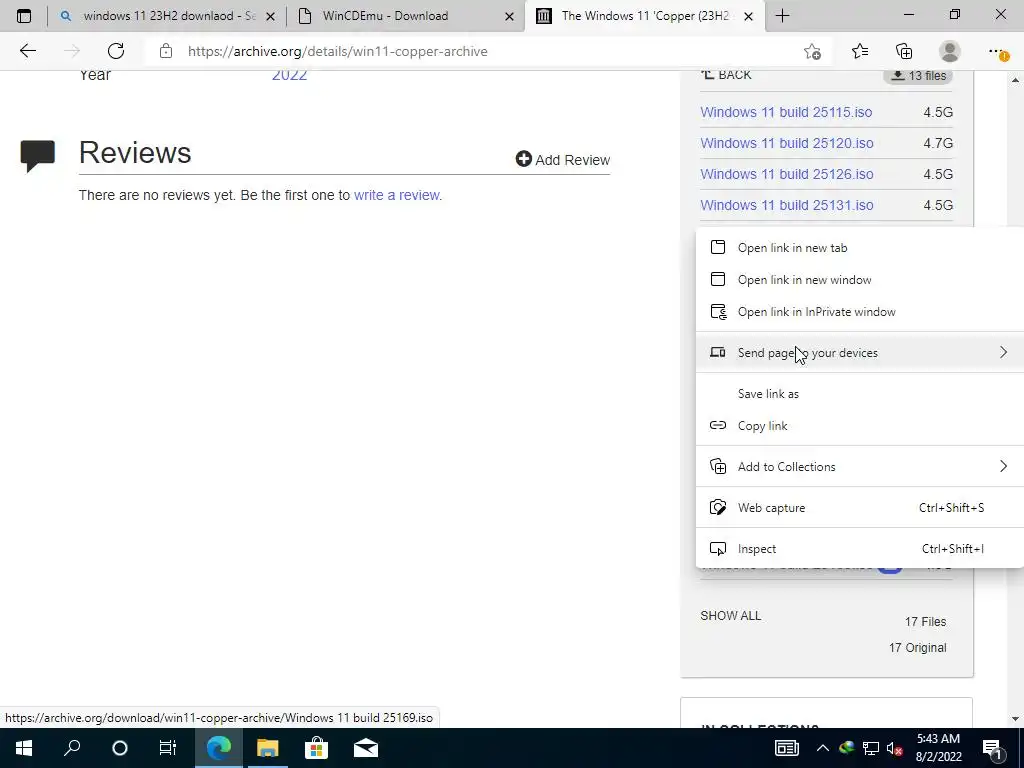Image resolution: width=1024 pixels, height=768 pixels.
Task: Open Windows 11 build 25115.iso link
Action: pos(786,112)
